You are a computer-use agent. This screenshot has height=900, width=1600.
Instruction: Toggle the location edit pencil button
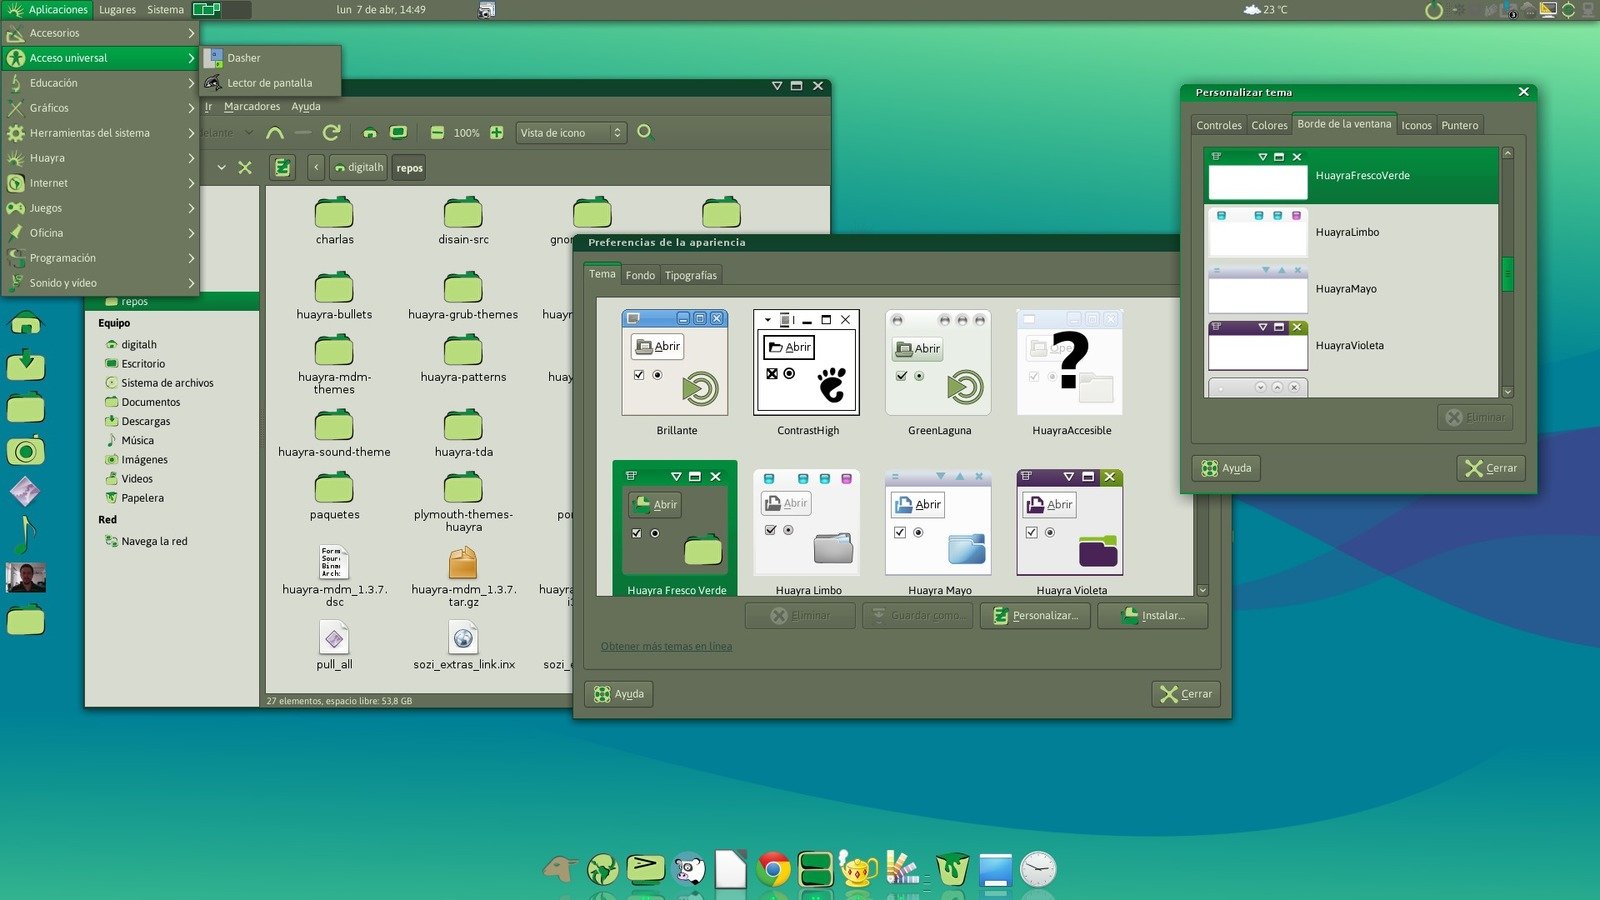(x=283, y=167)
